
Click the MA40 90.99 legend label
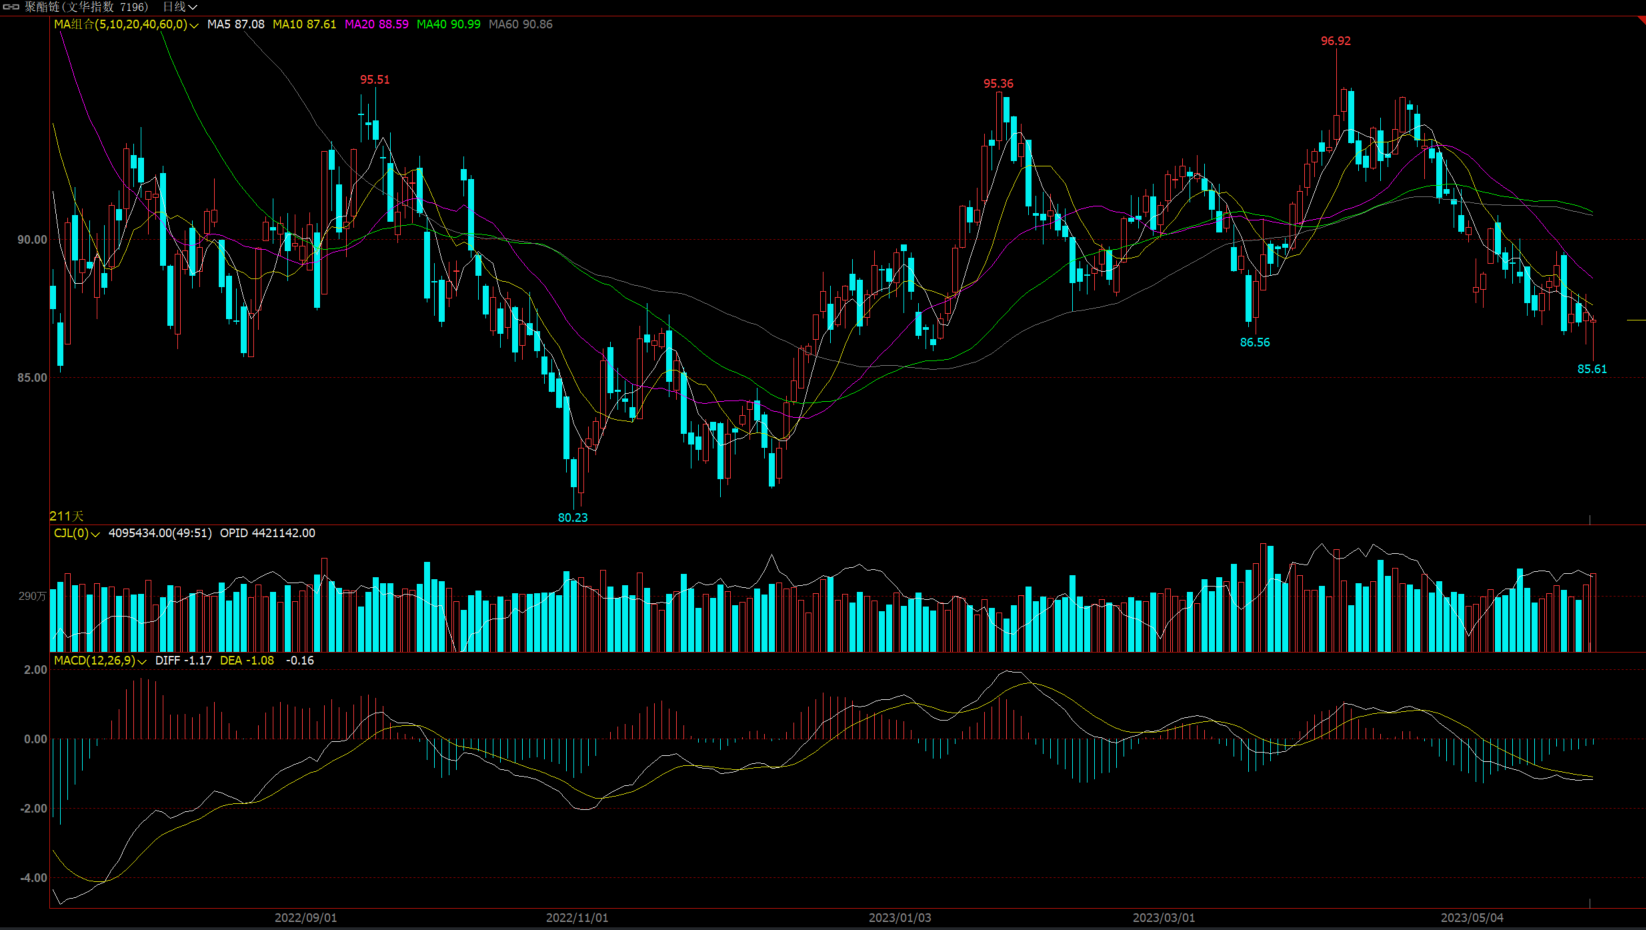point(448,24)
